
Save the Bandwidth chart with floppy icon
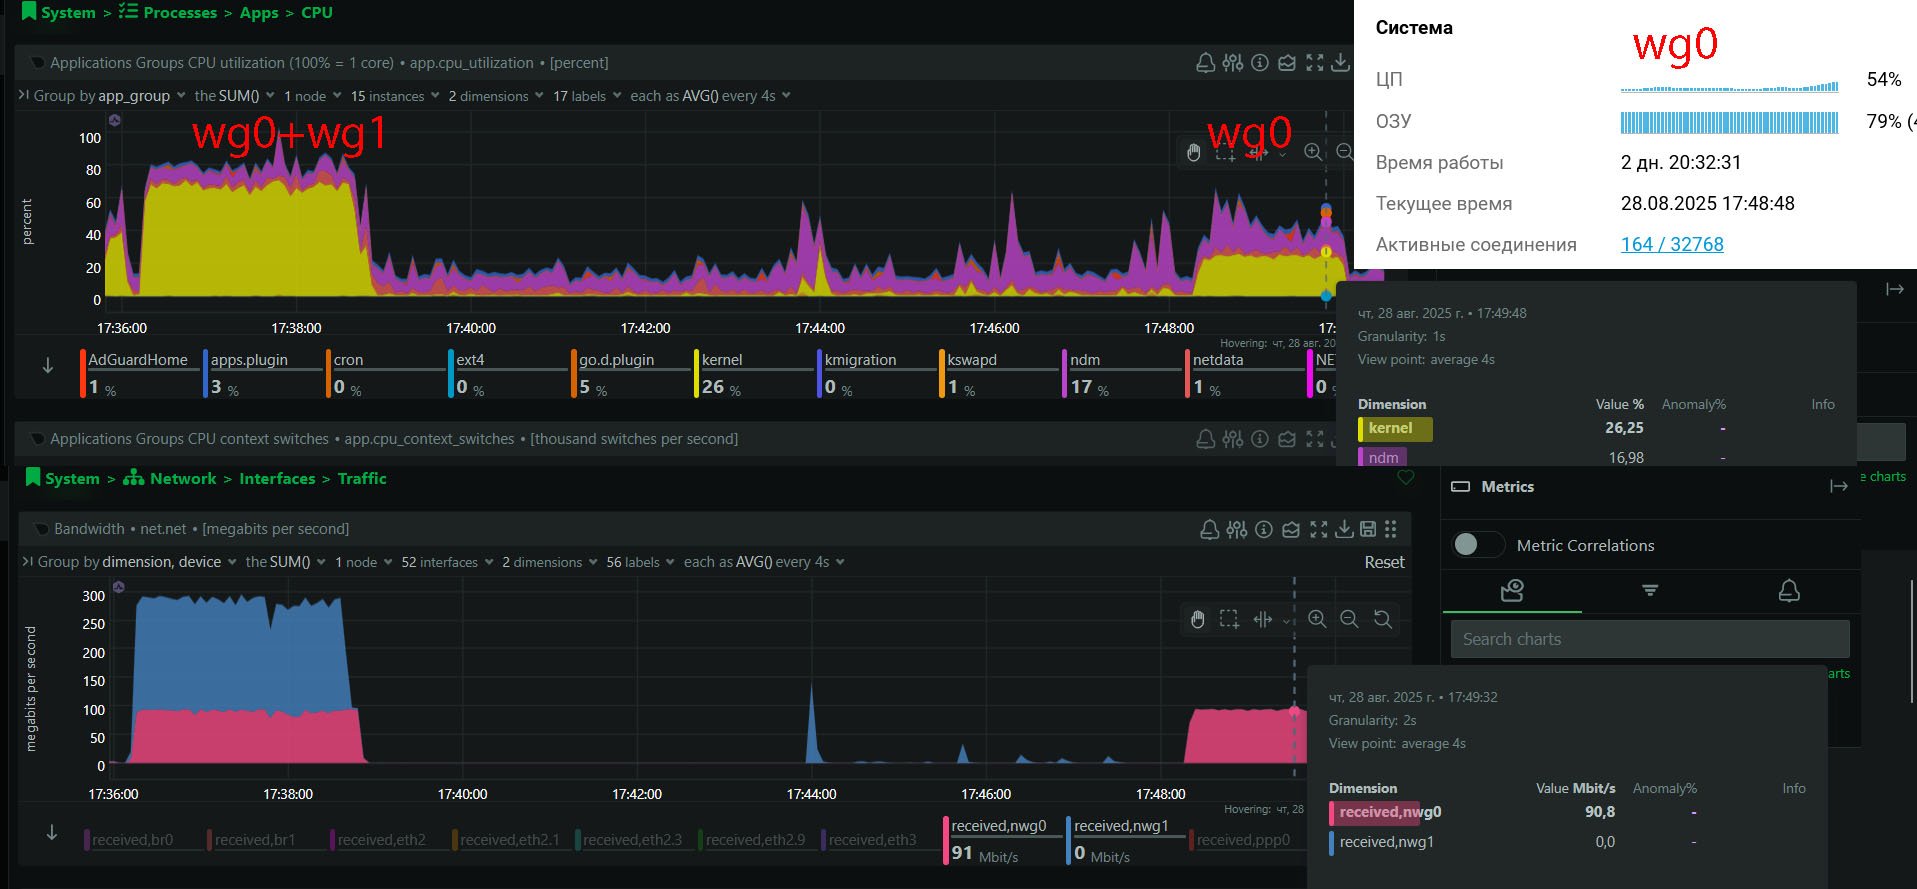click(x=1368, y=529)
